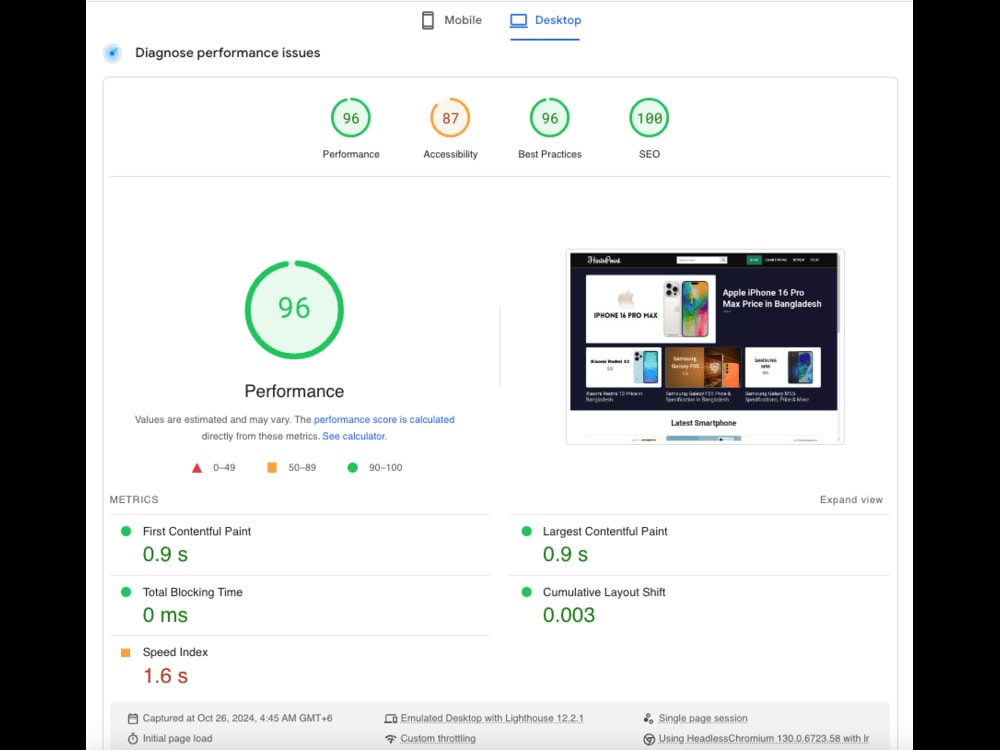Open the Single page session details

click(703, 718)
